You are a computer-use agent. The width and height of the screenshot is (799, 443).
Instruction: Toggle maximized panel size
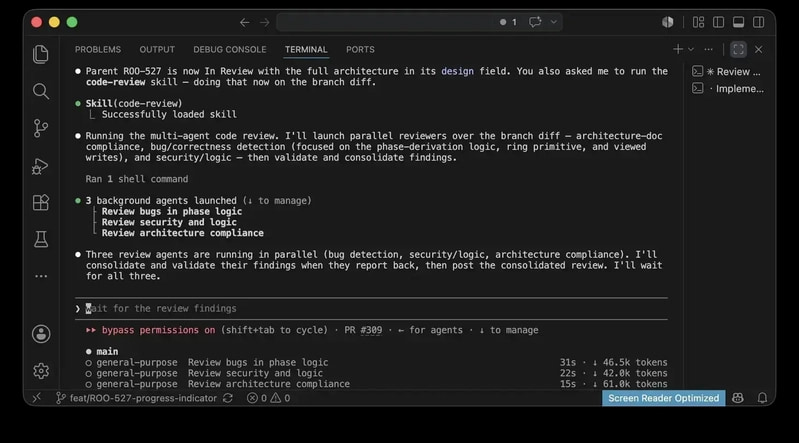[738, 49]
